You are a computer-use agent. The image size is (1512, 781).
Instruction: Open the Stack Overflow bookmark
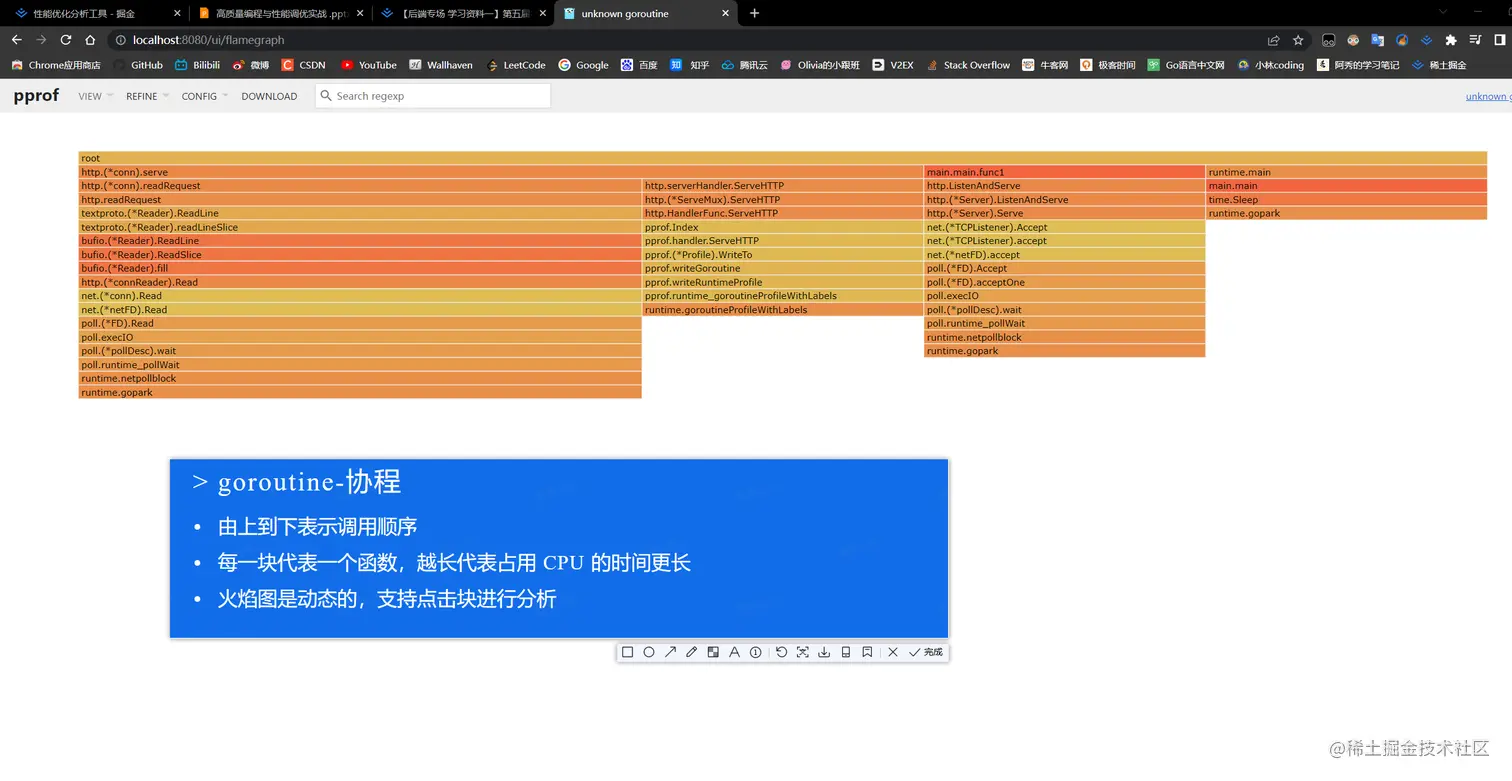tap(967, 65)
